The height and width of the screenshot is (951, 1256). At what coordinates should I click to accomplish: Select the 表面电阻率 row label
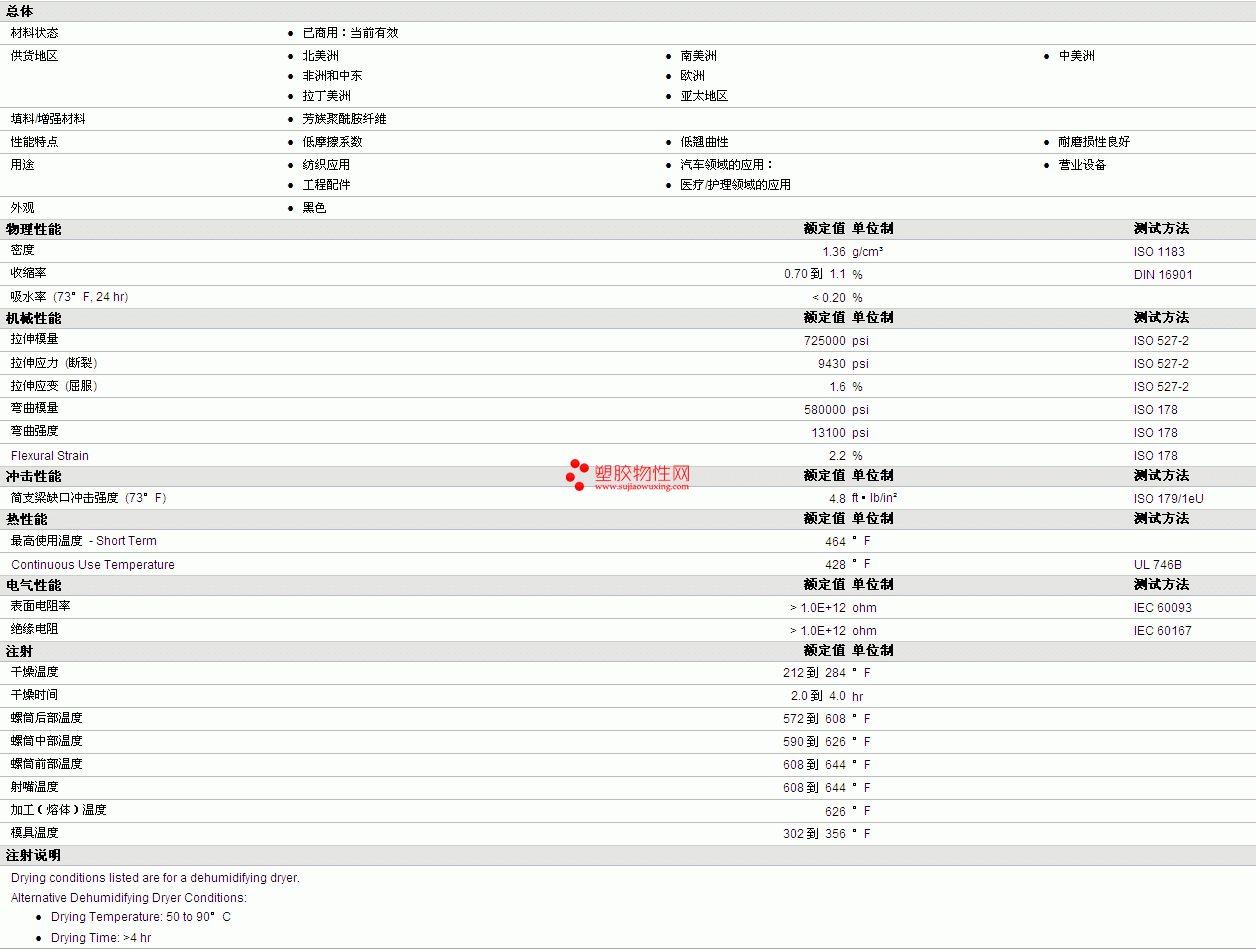pyautogui.click(x=41, y=607)
